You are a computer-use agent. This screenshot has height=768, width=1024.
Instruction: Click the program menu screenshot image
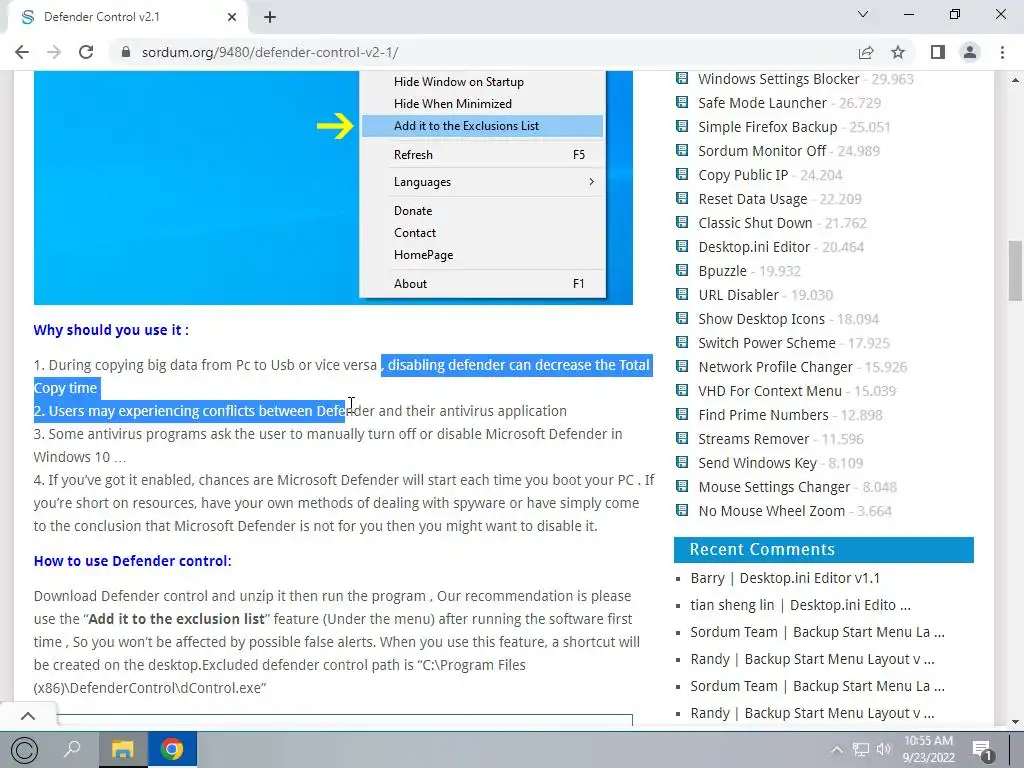point(333,187)
